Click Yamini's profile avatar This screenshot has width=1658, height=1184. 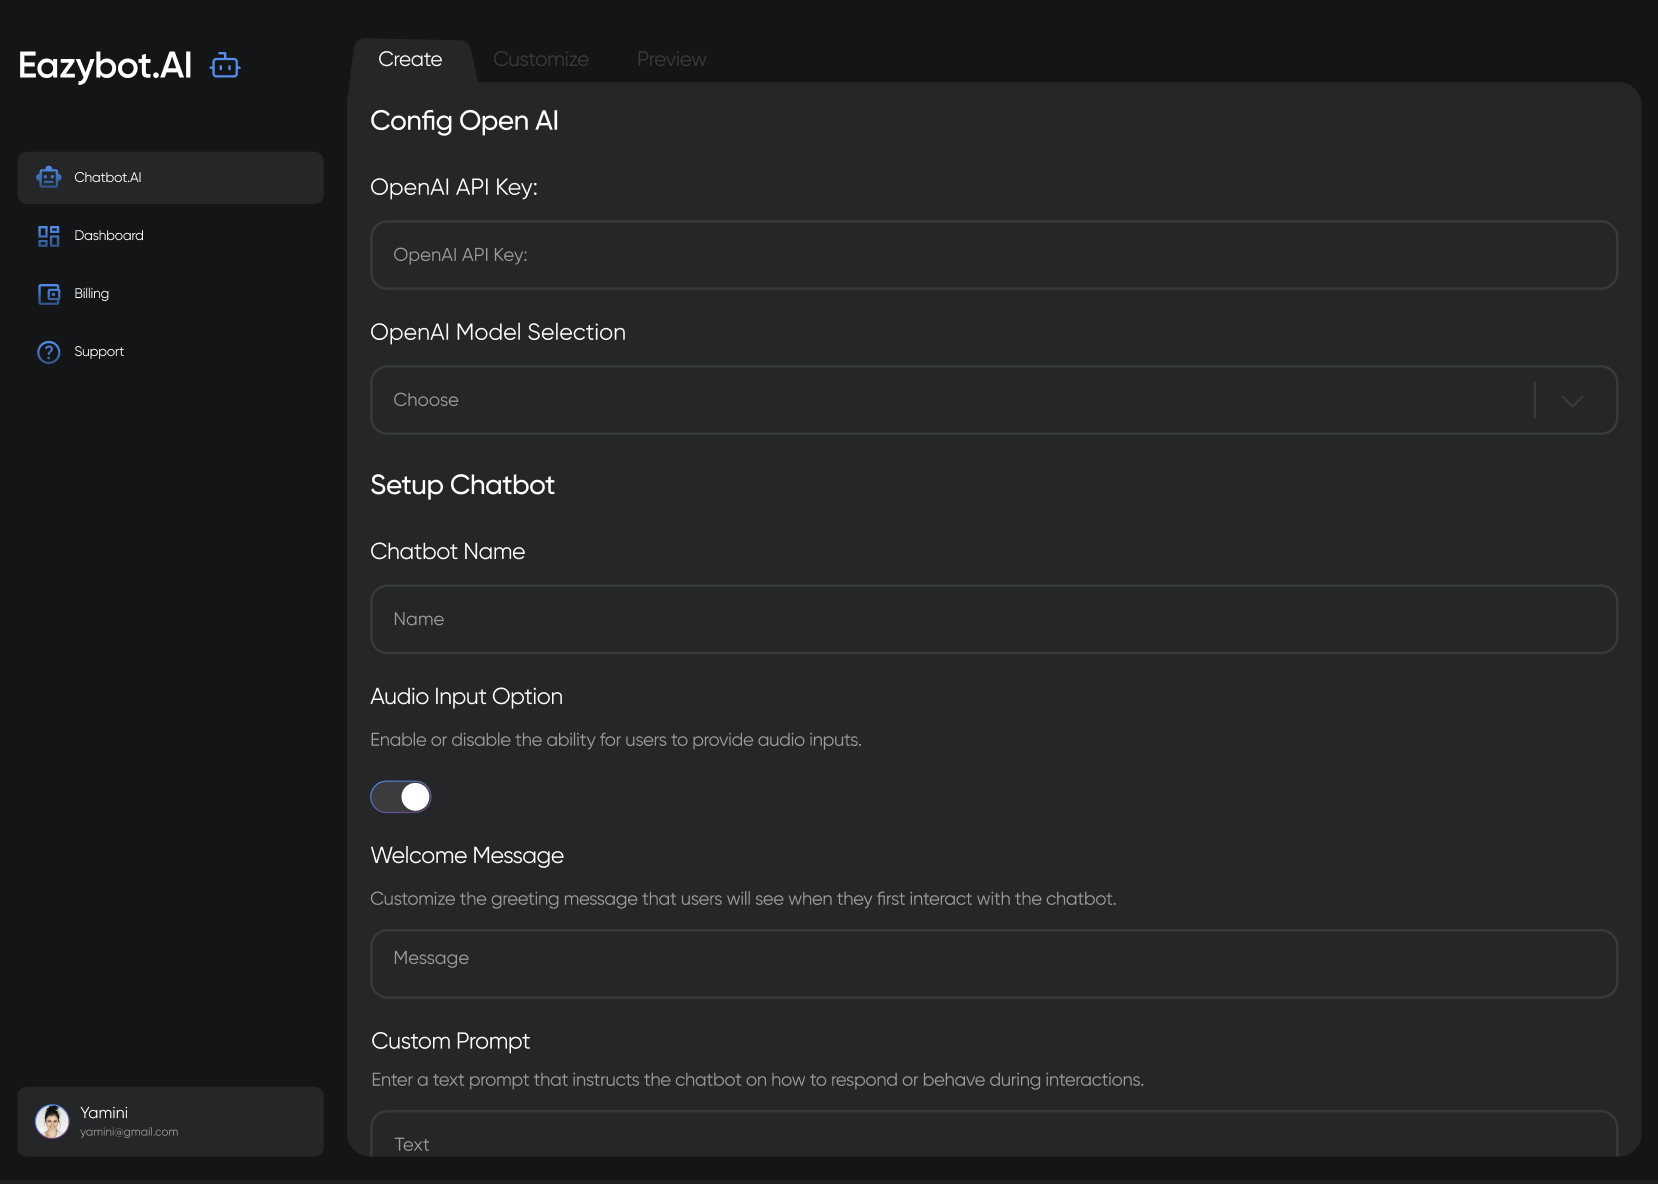coord(52,1122)
